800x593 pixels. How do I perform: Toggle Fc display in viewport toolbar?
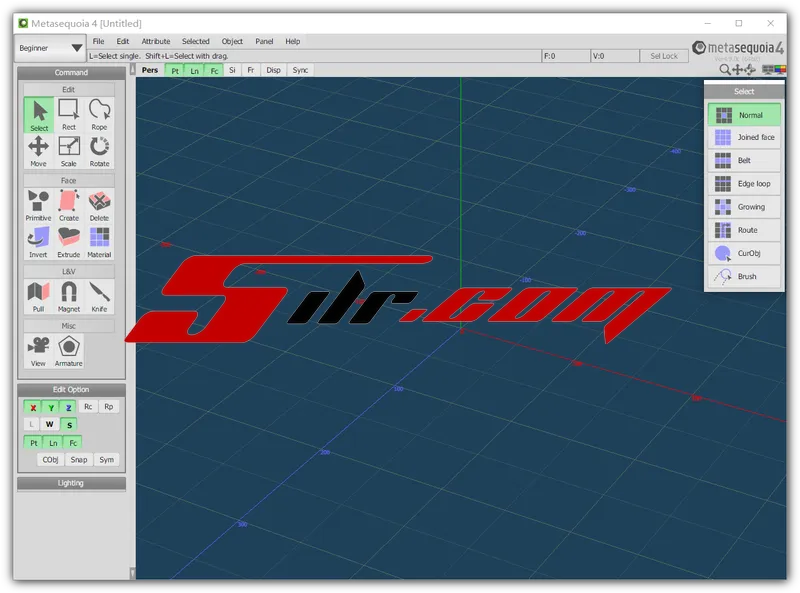coord(214,70)
